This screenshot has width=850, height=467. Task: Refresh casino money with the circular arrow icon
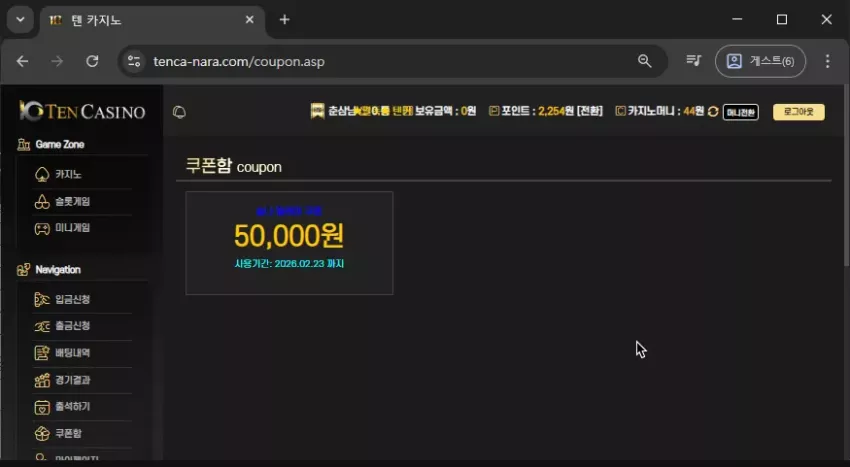point(713,111)
